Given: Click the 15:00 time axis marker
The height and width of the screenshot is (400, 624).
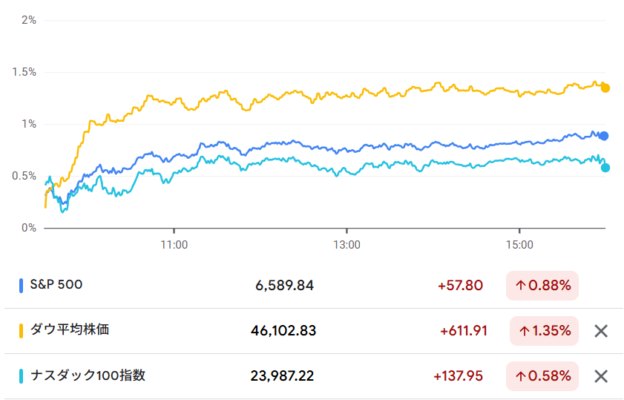Looking at the screenshot, I should pos(519,244).
